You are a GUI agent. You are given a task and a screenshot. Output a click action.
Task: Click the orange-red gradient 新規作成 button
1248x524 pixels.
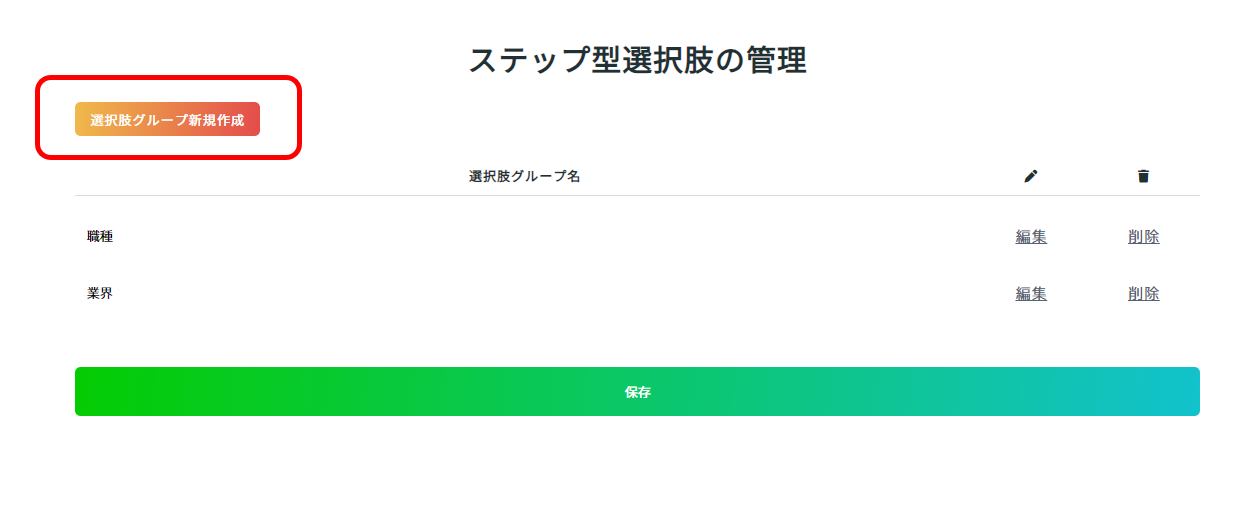[167, 119]
